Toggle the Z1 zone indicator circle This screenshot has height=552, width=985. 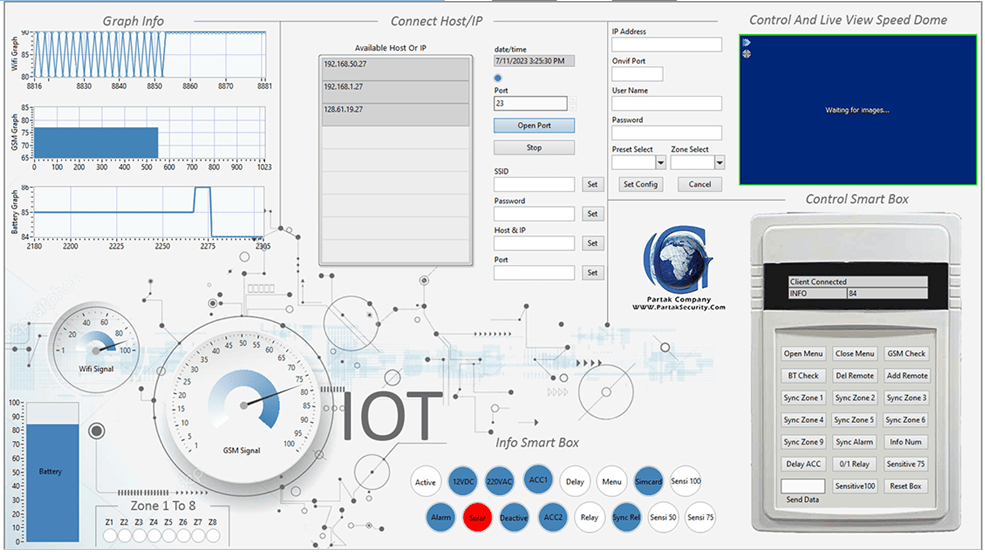[x=109, y=536]
